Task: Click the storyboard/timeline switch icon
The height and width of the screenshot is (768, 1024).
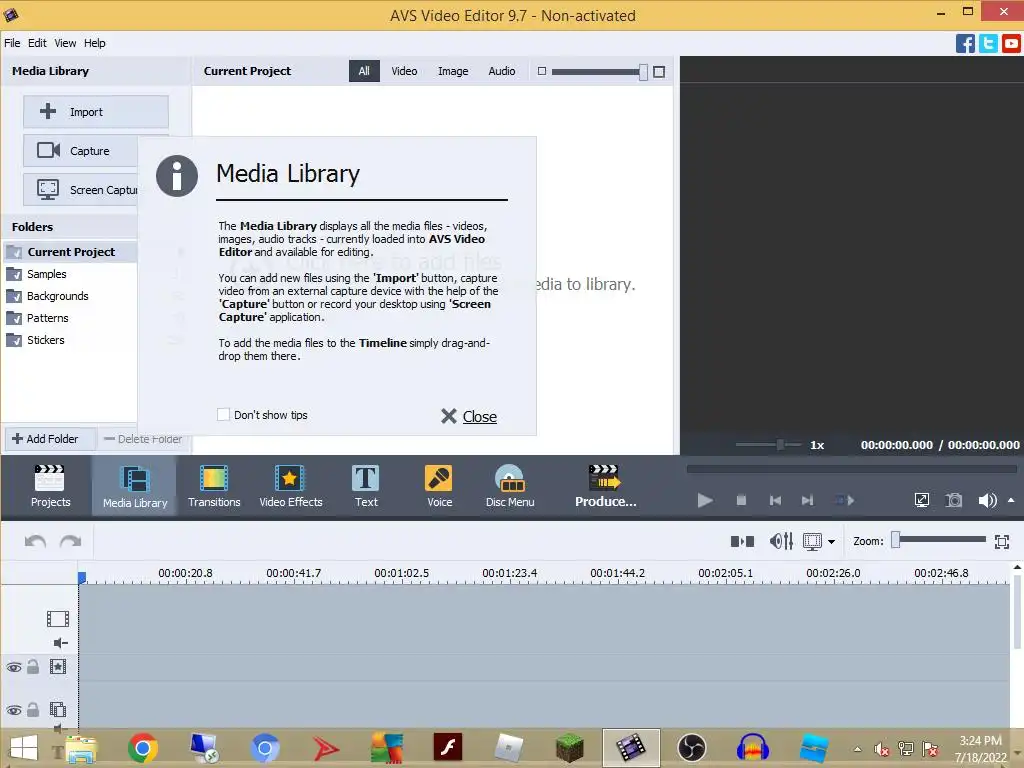Action: (742, 541)
